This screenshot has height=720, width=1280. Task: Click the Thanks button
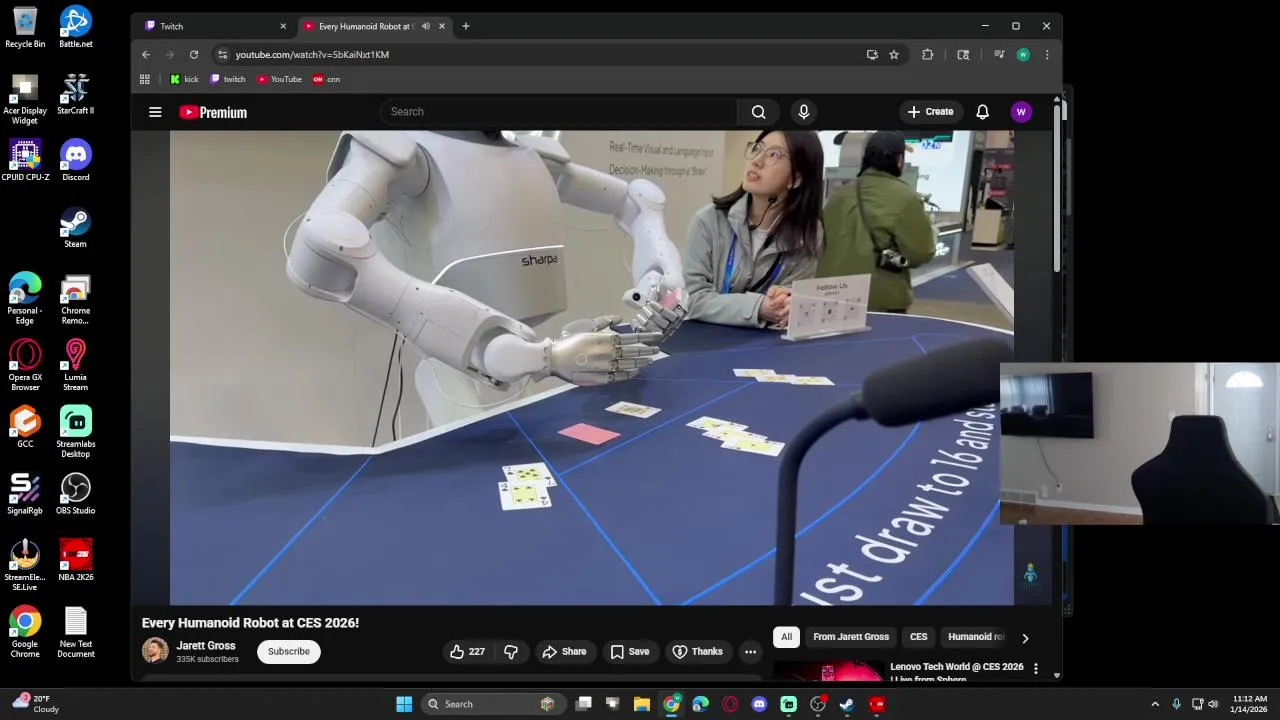(x=697, y=652)
